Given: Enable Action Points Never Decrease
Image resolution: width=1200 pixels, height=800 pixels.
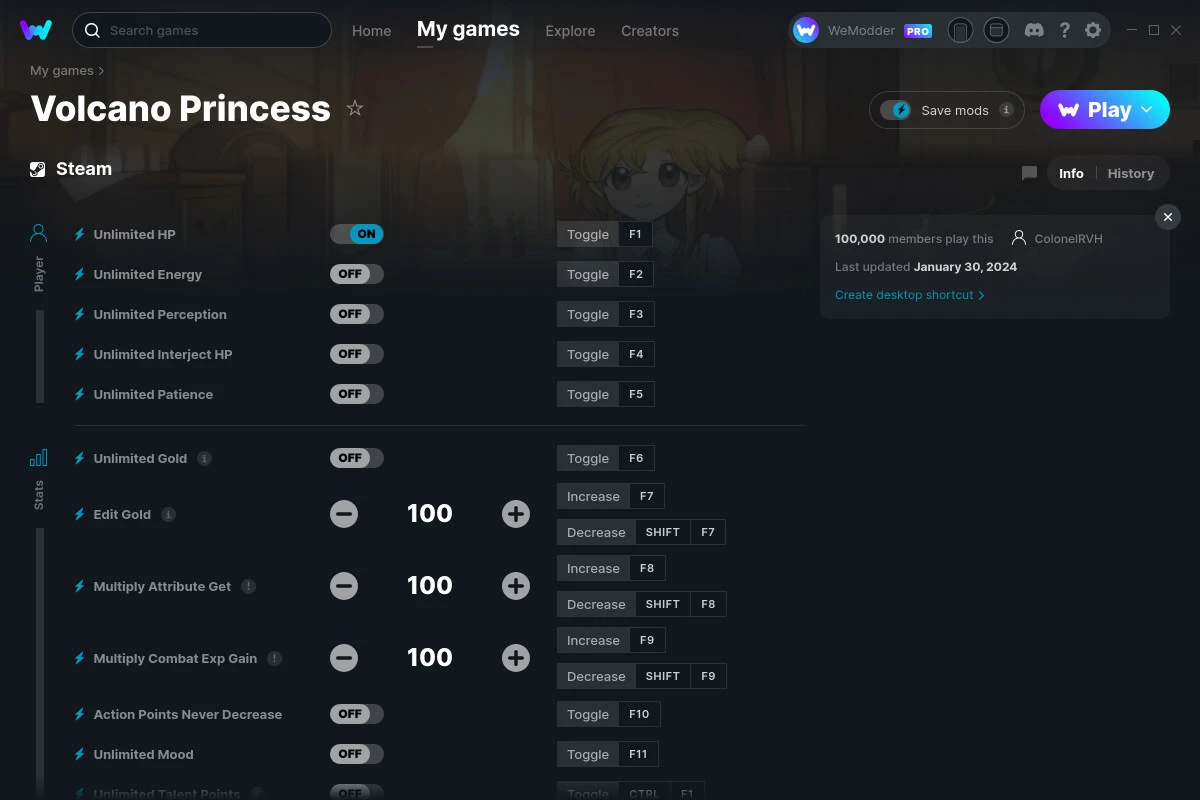Looking at the screenshot, I should [356, 713].
